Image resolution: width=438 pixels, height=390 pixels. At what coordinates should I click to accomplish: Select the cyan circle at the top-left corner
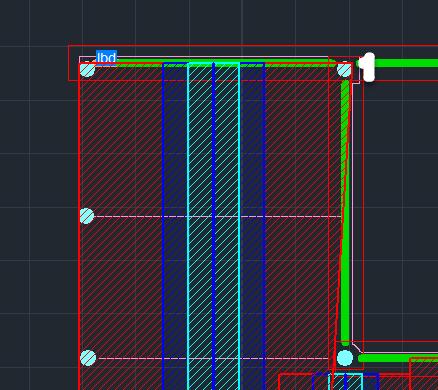pyautogui.click(x=87, y=70)
